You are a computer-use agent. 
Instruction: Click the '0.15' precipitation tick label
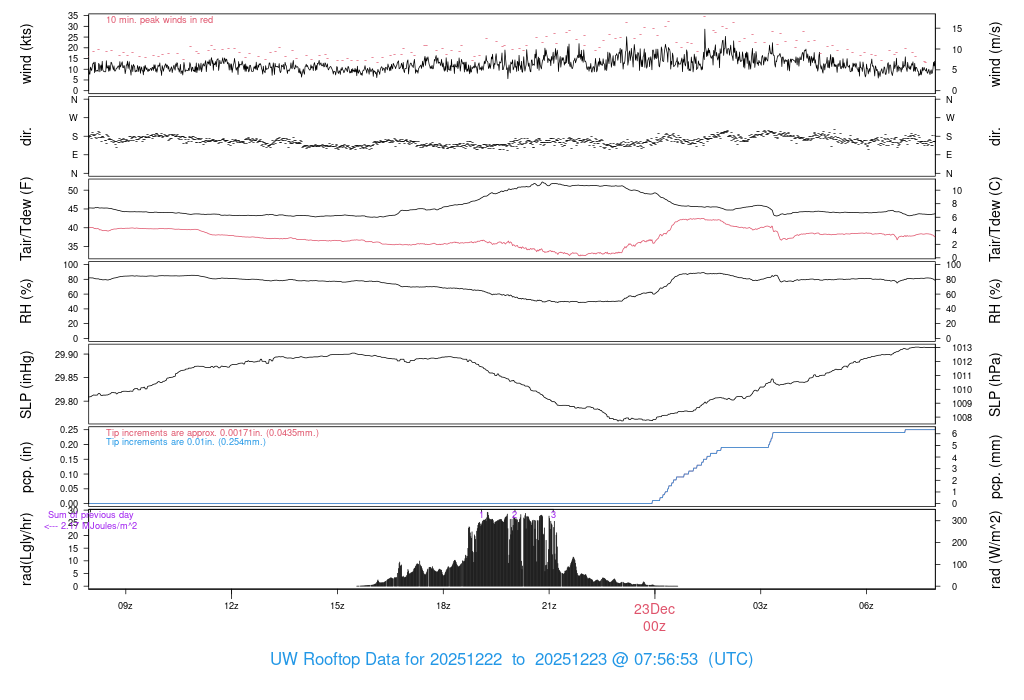click(69, 460)
